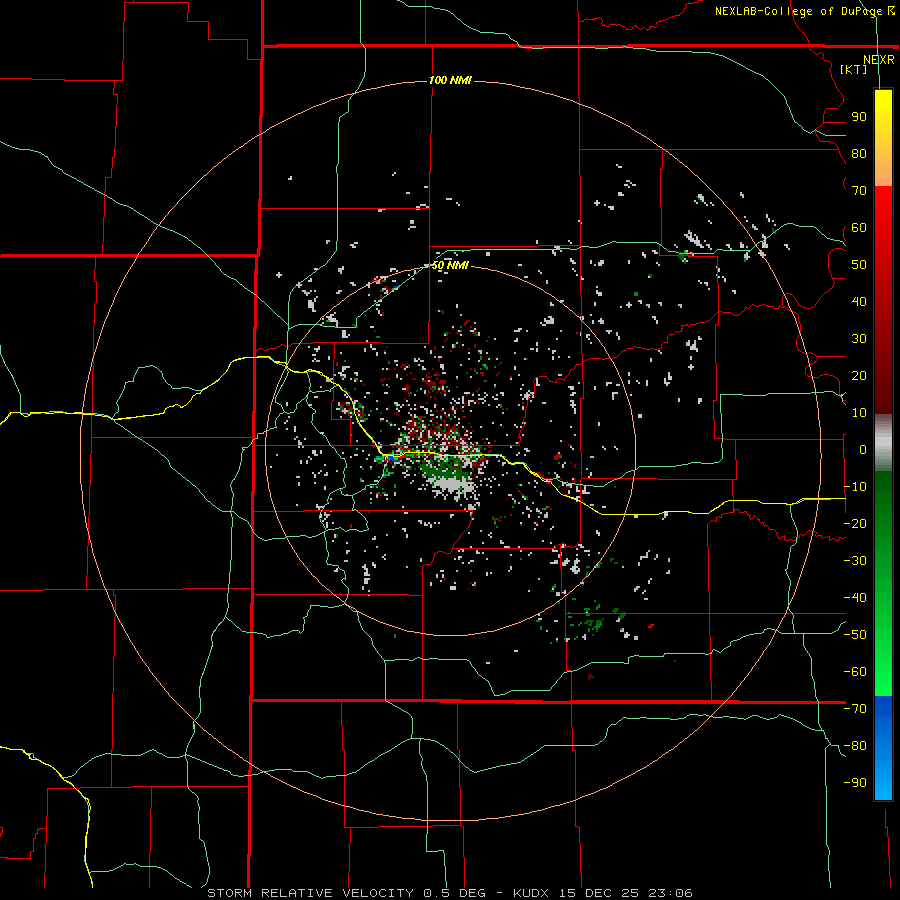Screen dimensions: 900x900
Task: Click the "10" value on velocity scale
Action: pyautogui.click(x=859, y=413)
